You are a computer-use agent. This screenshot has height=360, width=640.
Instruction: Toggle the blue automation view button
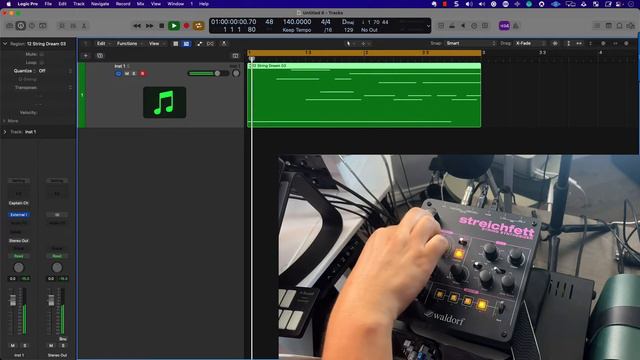click(186, 43)
